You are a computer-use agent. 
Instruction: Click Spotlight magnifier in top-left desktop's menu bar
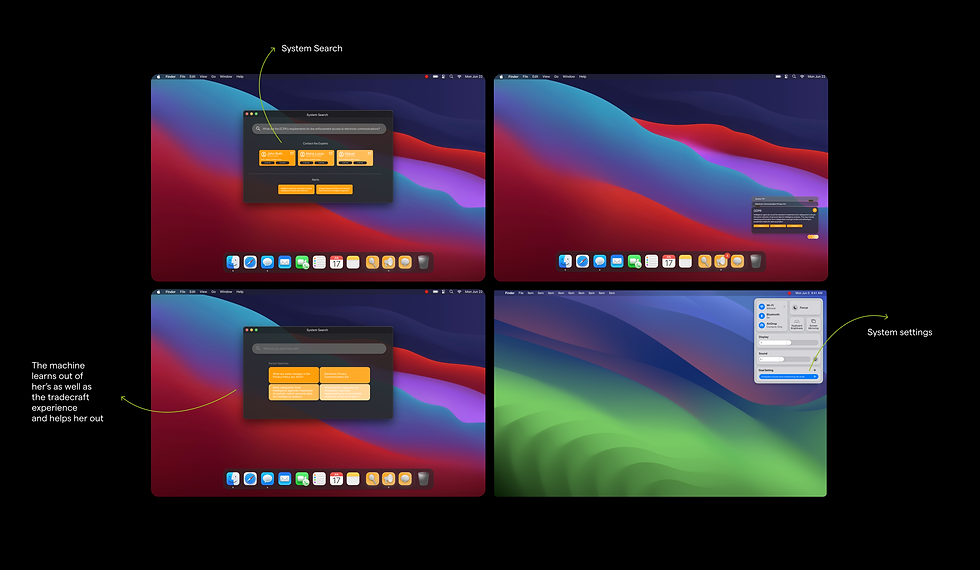451,77
